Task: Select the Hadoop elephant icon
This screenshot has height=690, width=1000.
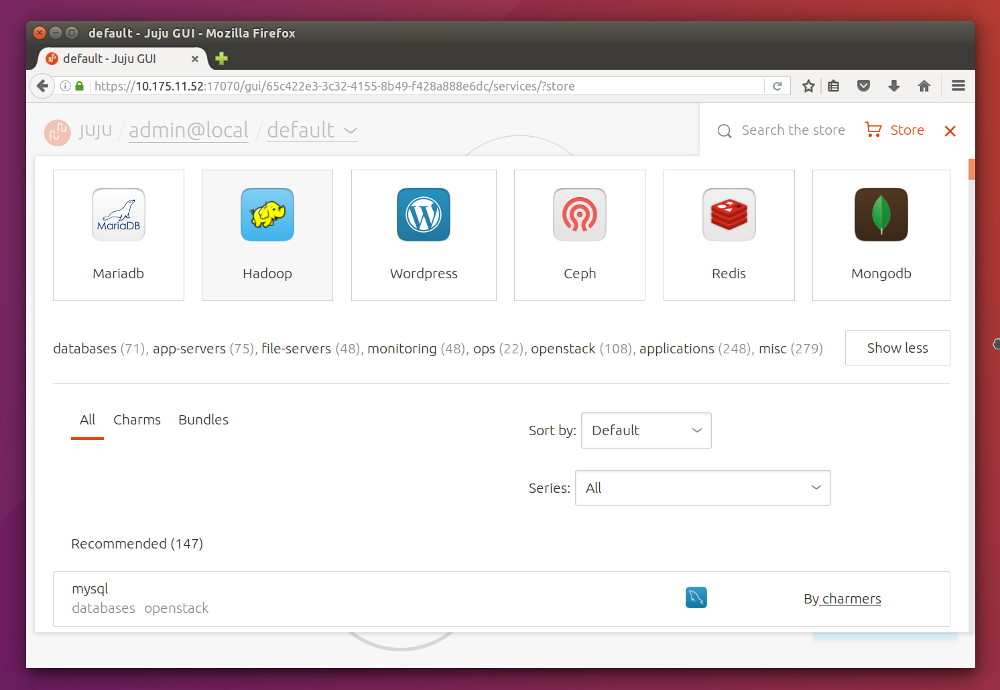Action: coord(267,214)
